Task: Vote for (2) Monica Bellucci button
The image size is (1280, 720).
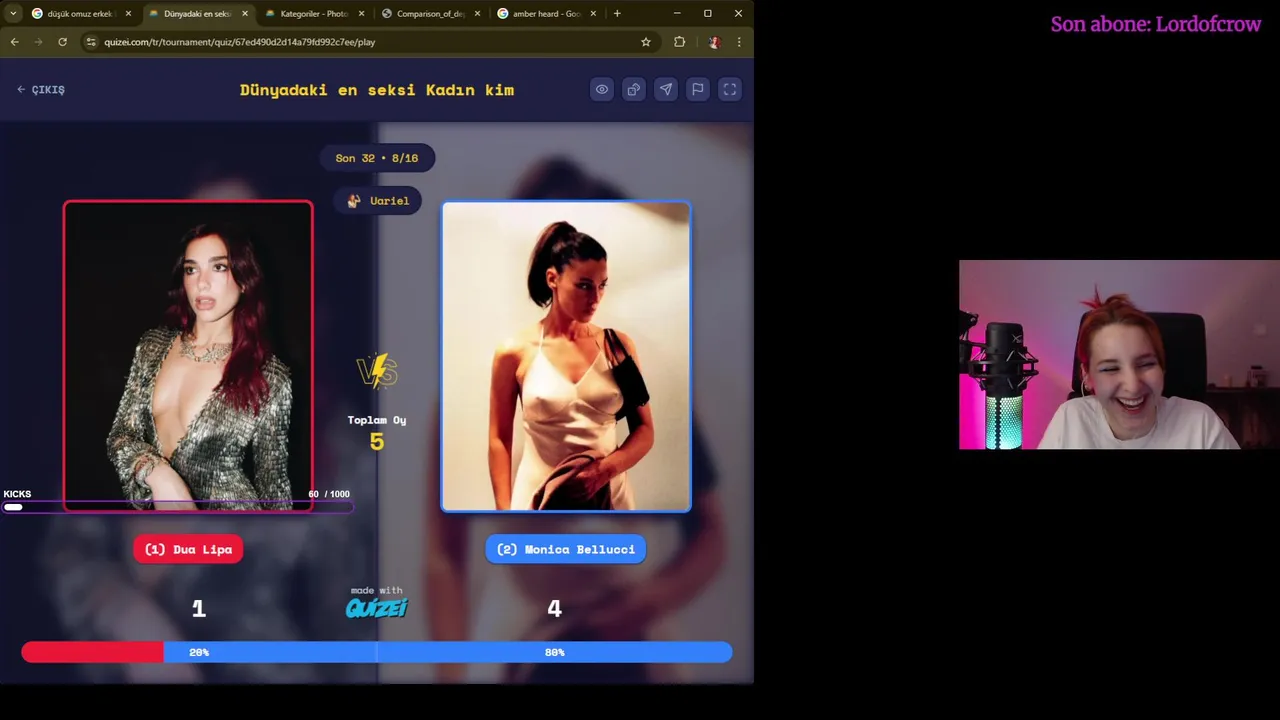Action: [566, 549]
